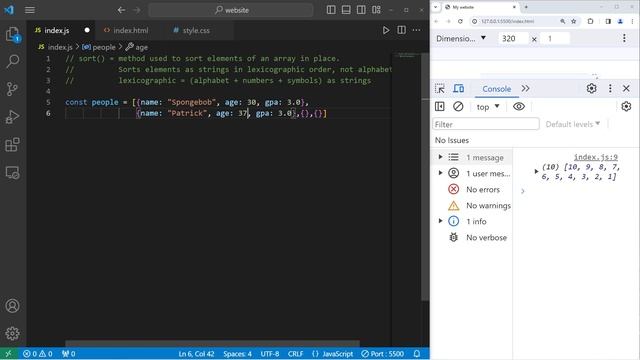Viewport: 640px width, 360px height.
Task: Bookmark the page with the star icon
Action: click(573, 21)
